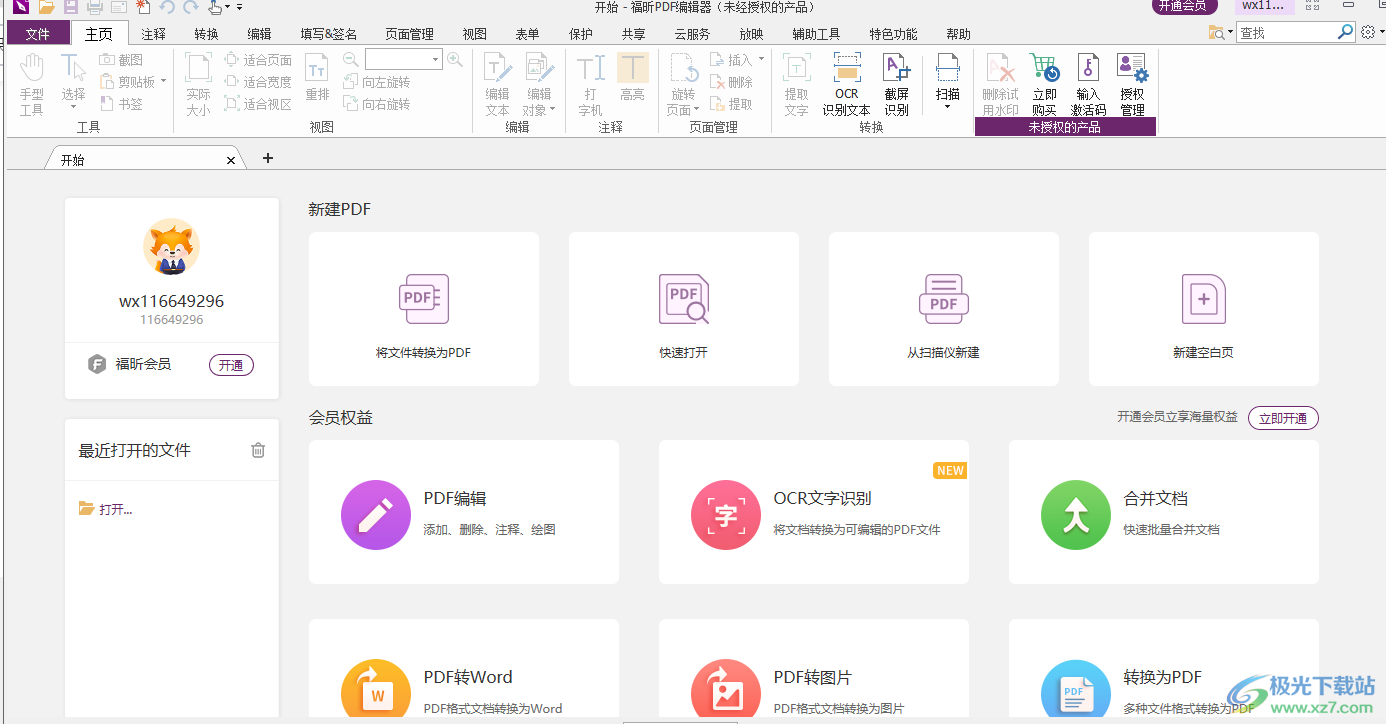
Task: Clear the recent files list with the trash icon
Action: click(x=258, y=450)
